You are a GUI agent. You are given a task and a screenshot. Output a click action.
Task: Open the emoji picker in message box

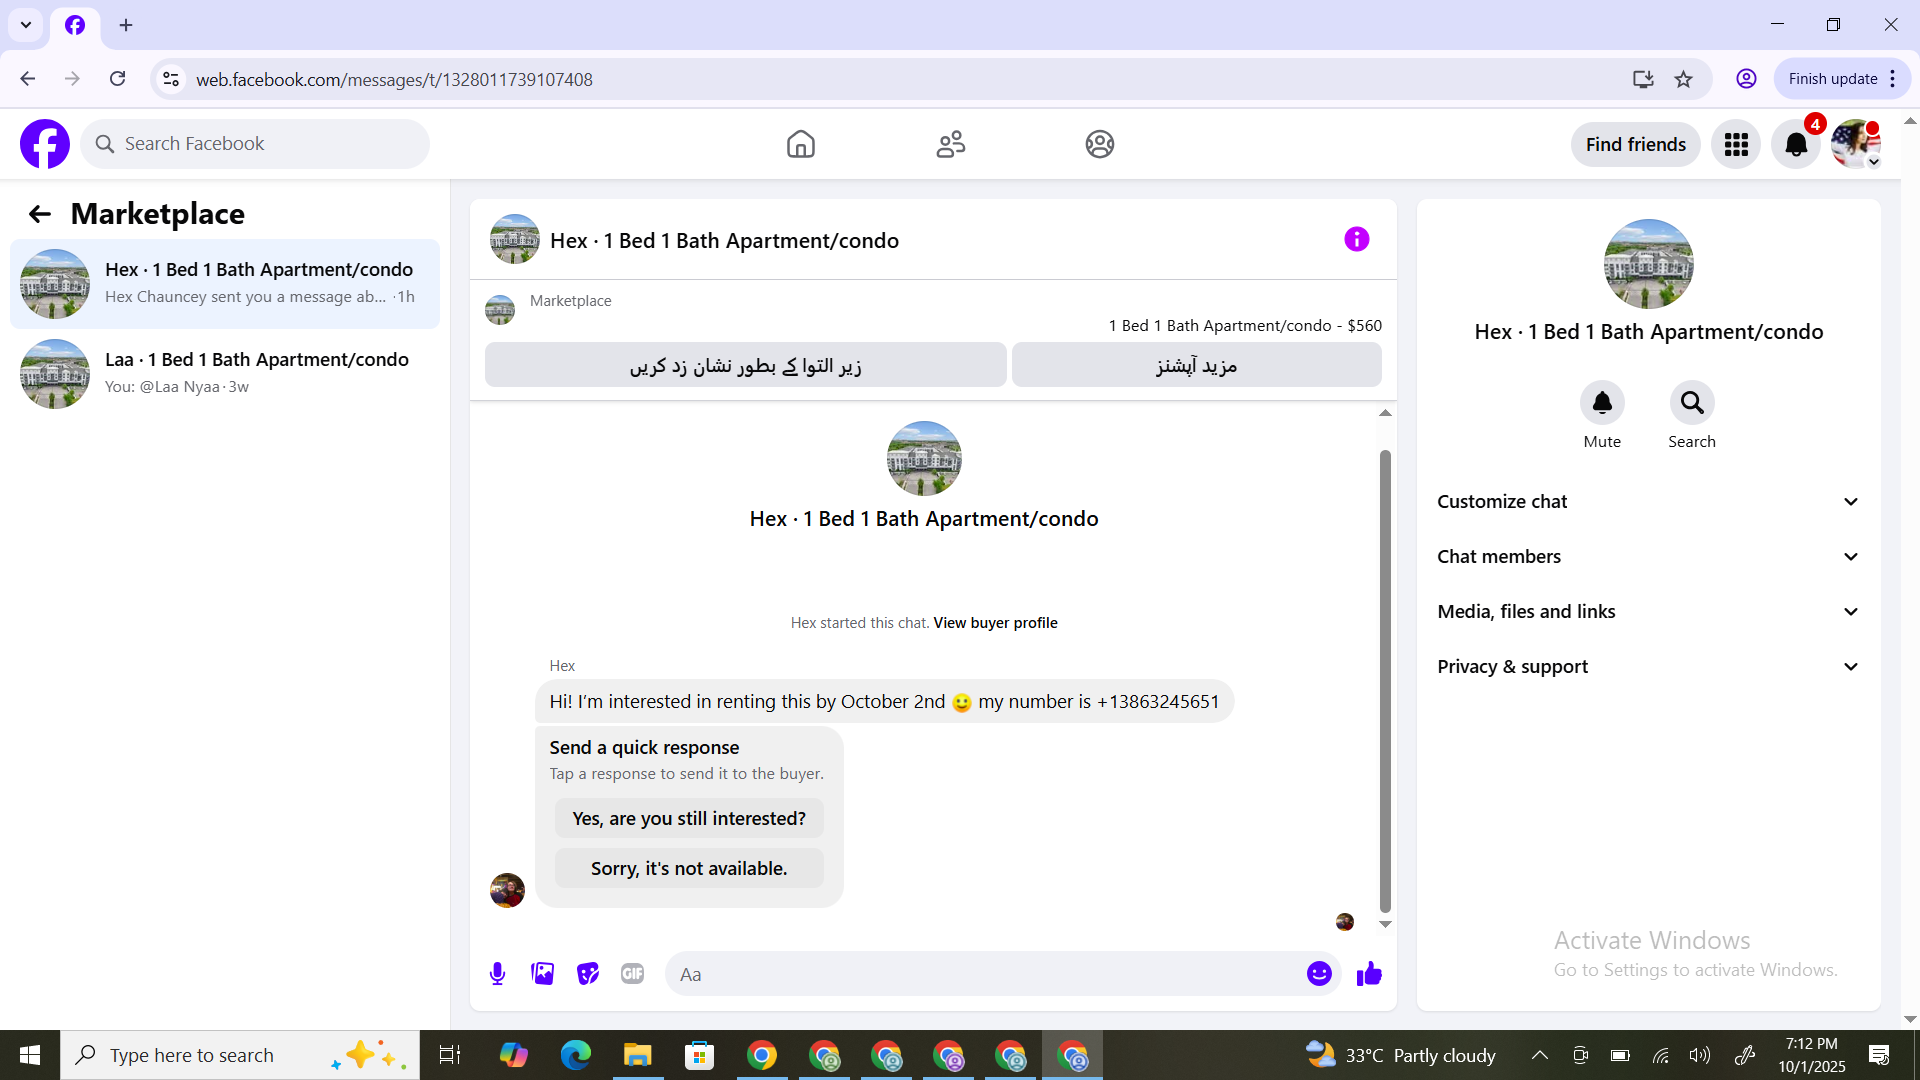pos(1319,974)
